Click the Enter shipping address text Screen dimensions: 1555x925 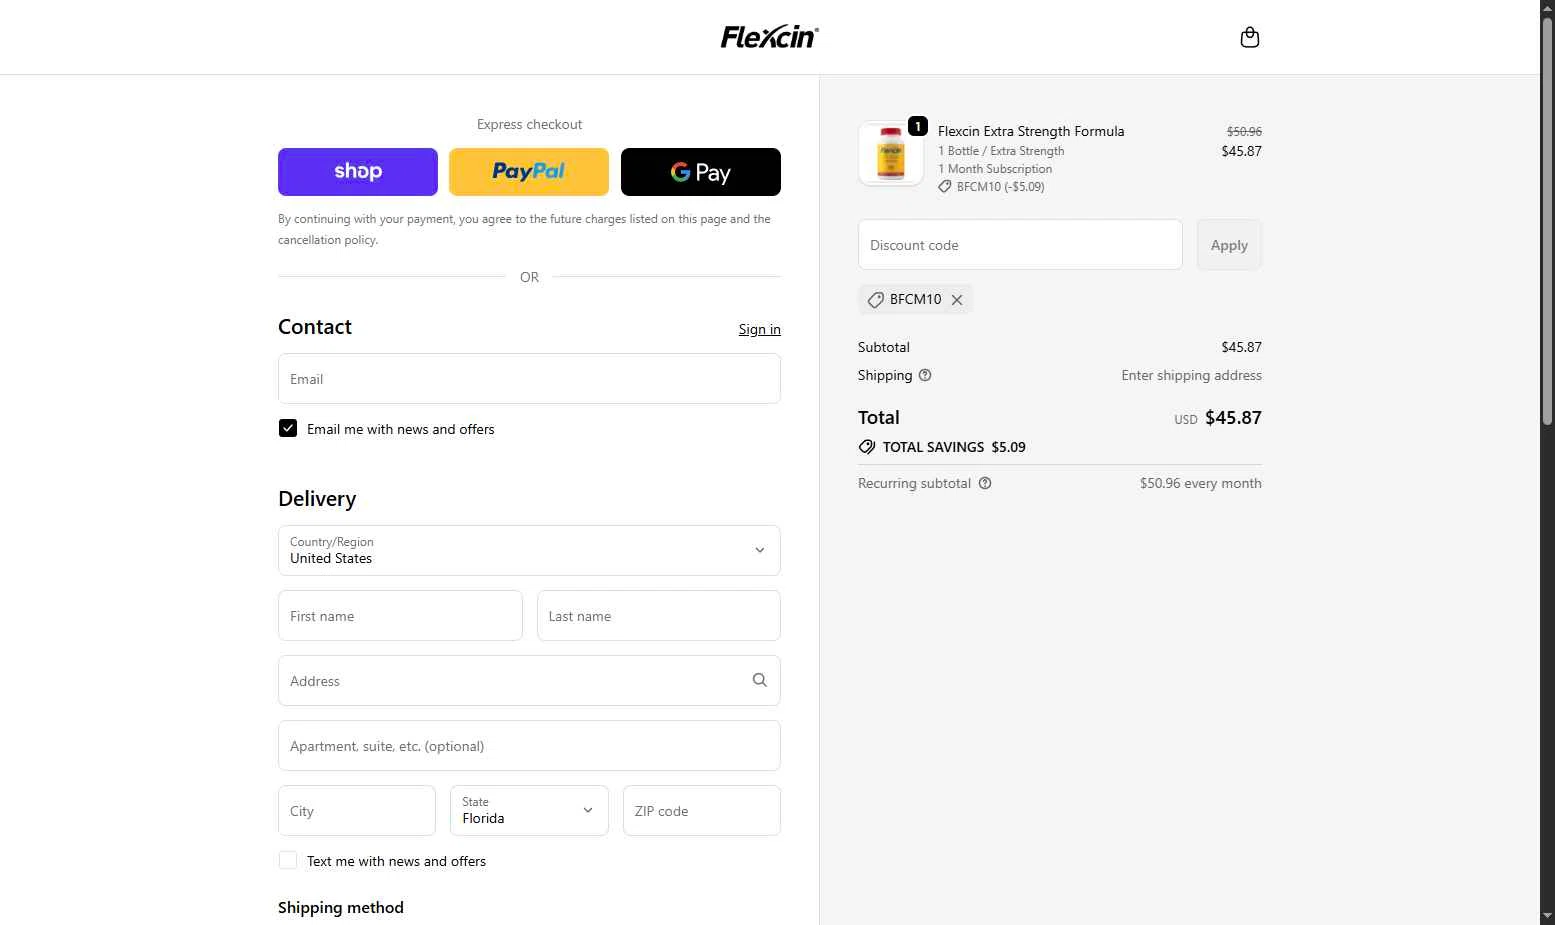[x=1191, y=376]
